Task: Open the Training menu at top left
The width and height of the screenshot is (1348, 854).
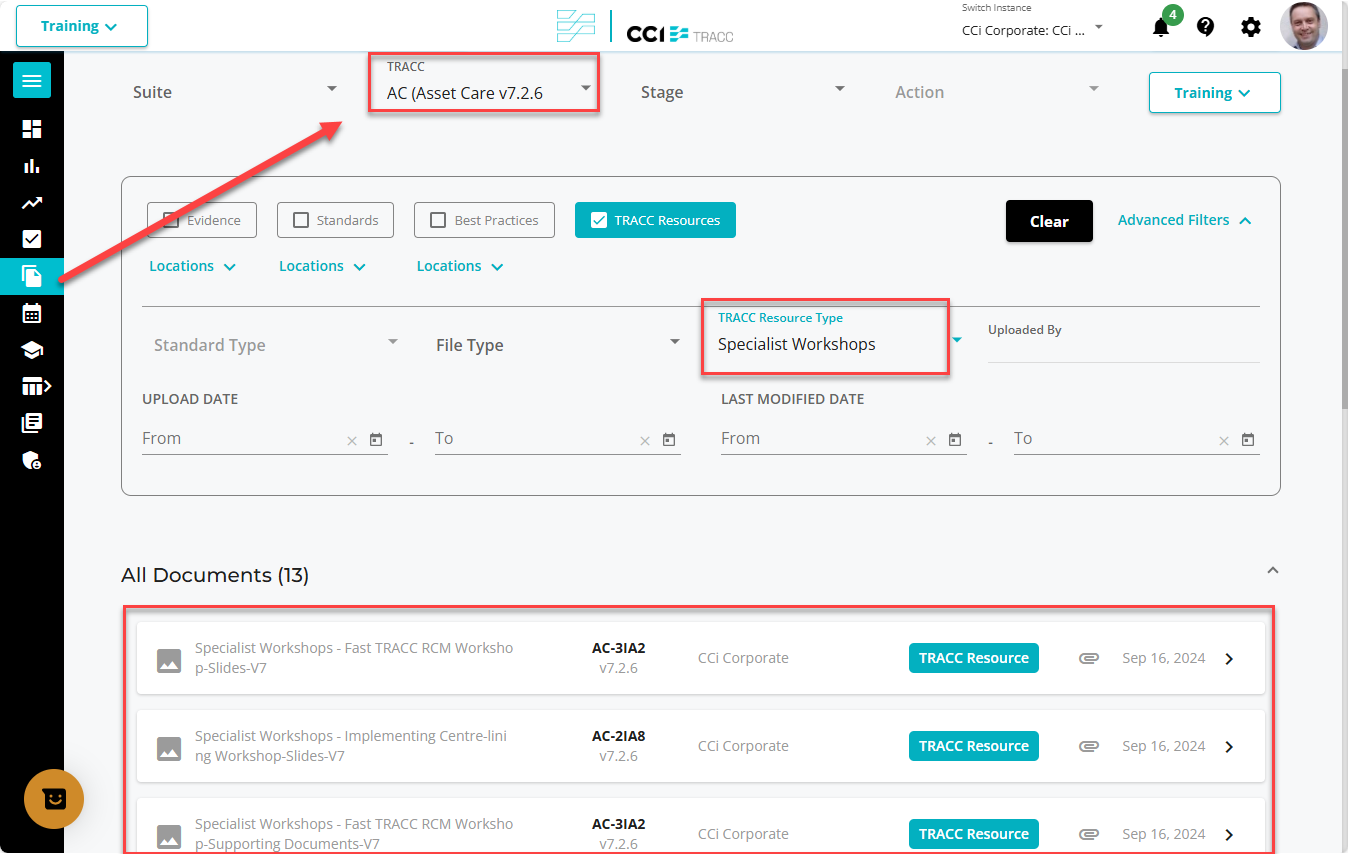Action: (x=81, y=26)
